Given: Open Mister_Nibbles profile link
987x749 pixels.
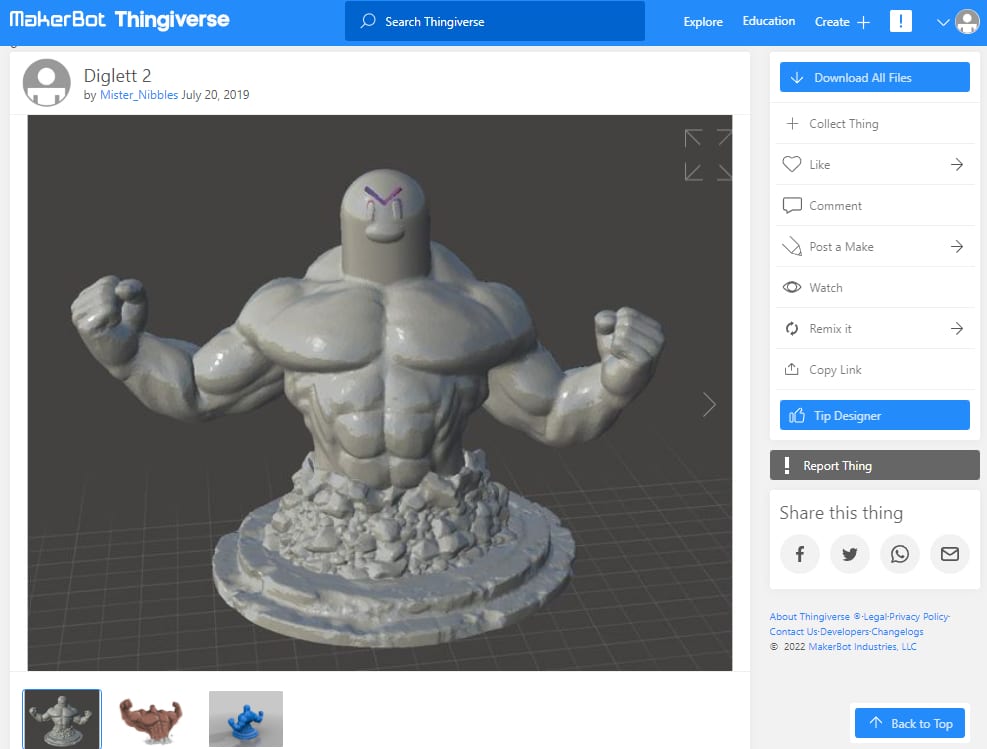Looking at the screenshot, I should pos(139,95).
